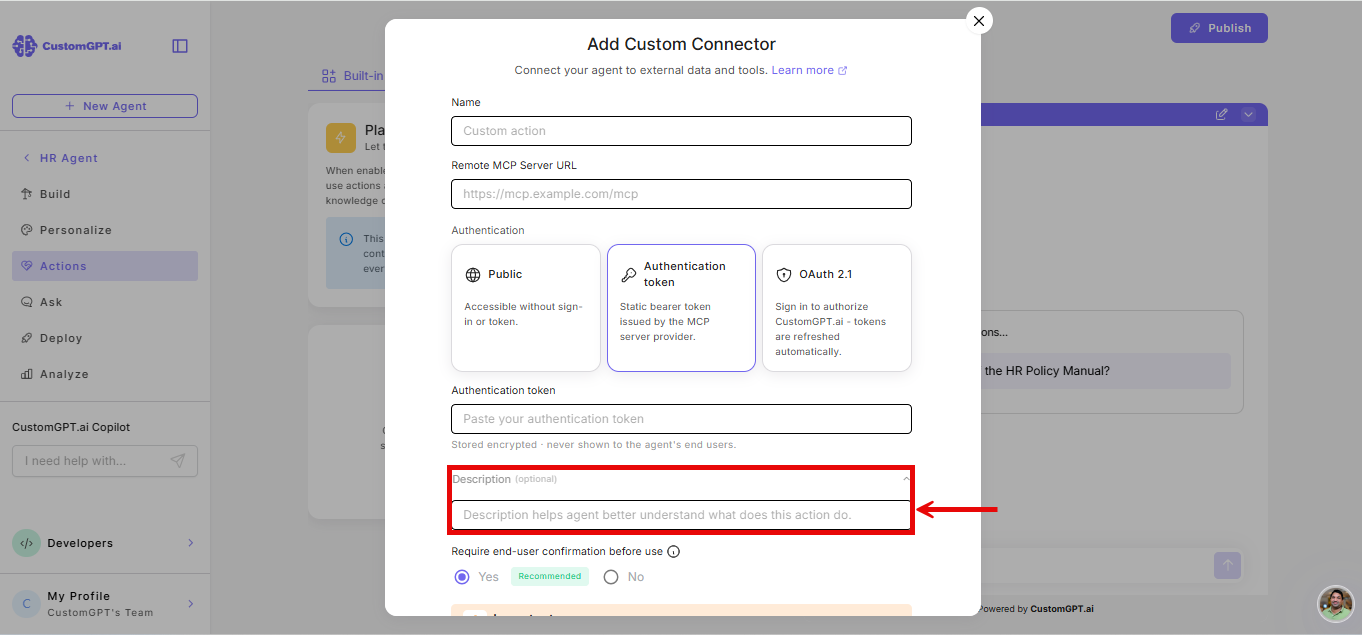Click the Developers code icon
1362x635 pixels.
[x=26, y=543]
